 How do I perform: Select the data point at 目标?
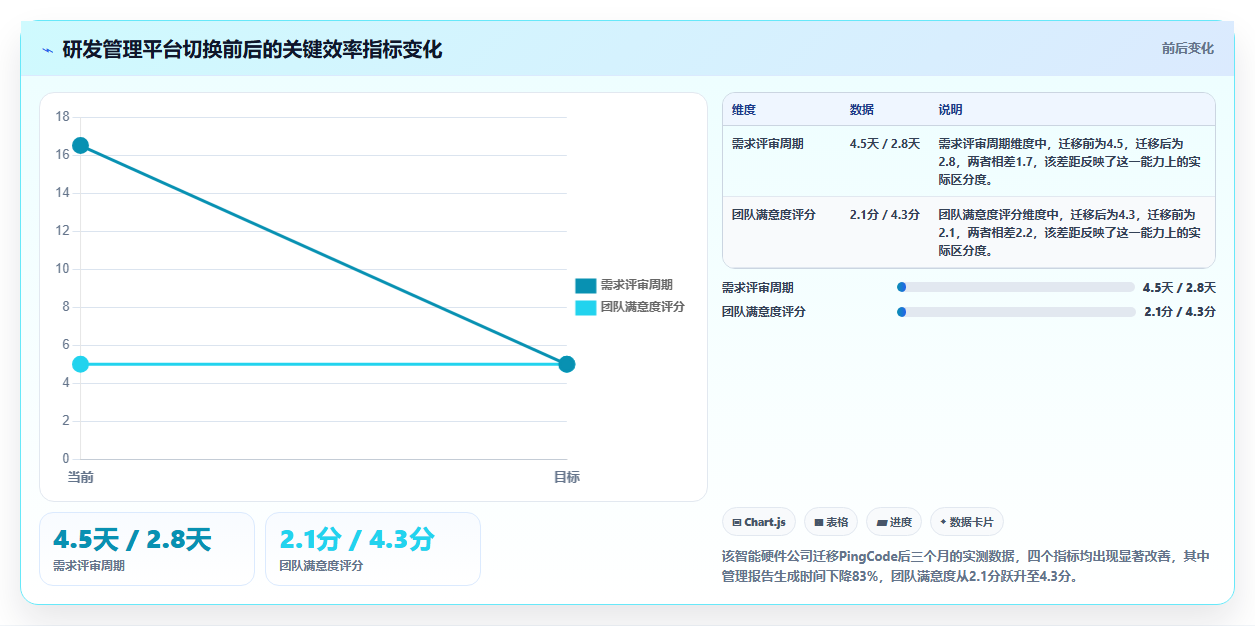coord(567,364)
